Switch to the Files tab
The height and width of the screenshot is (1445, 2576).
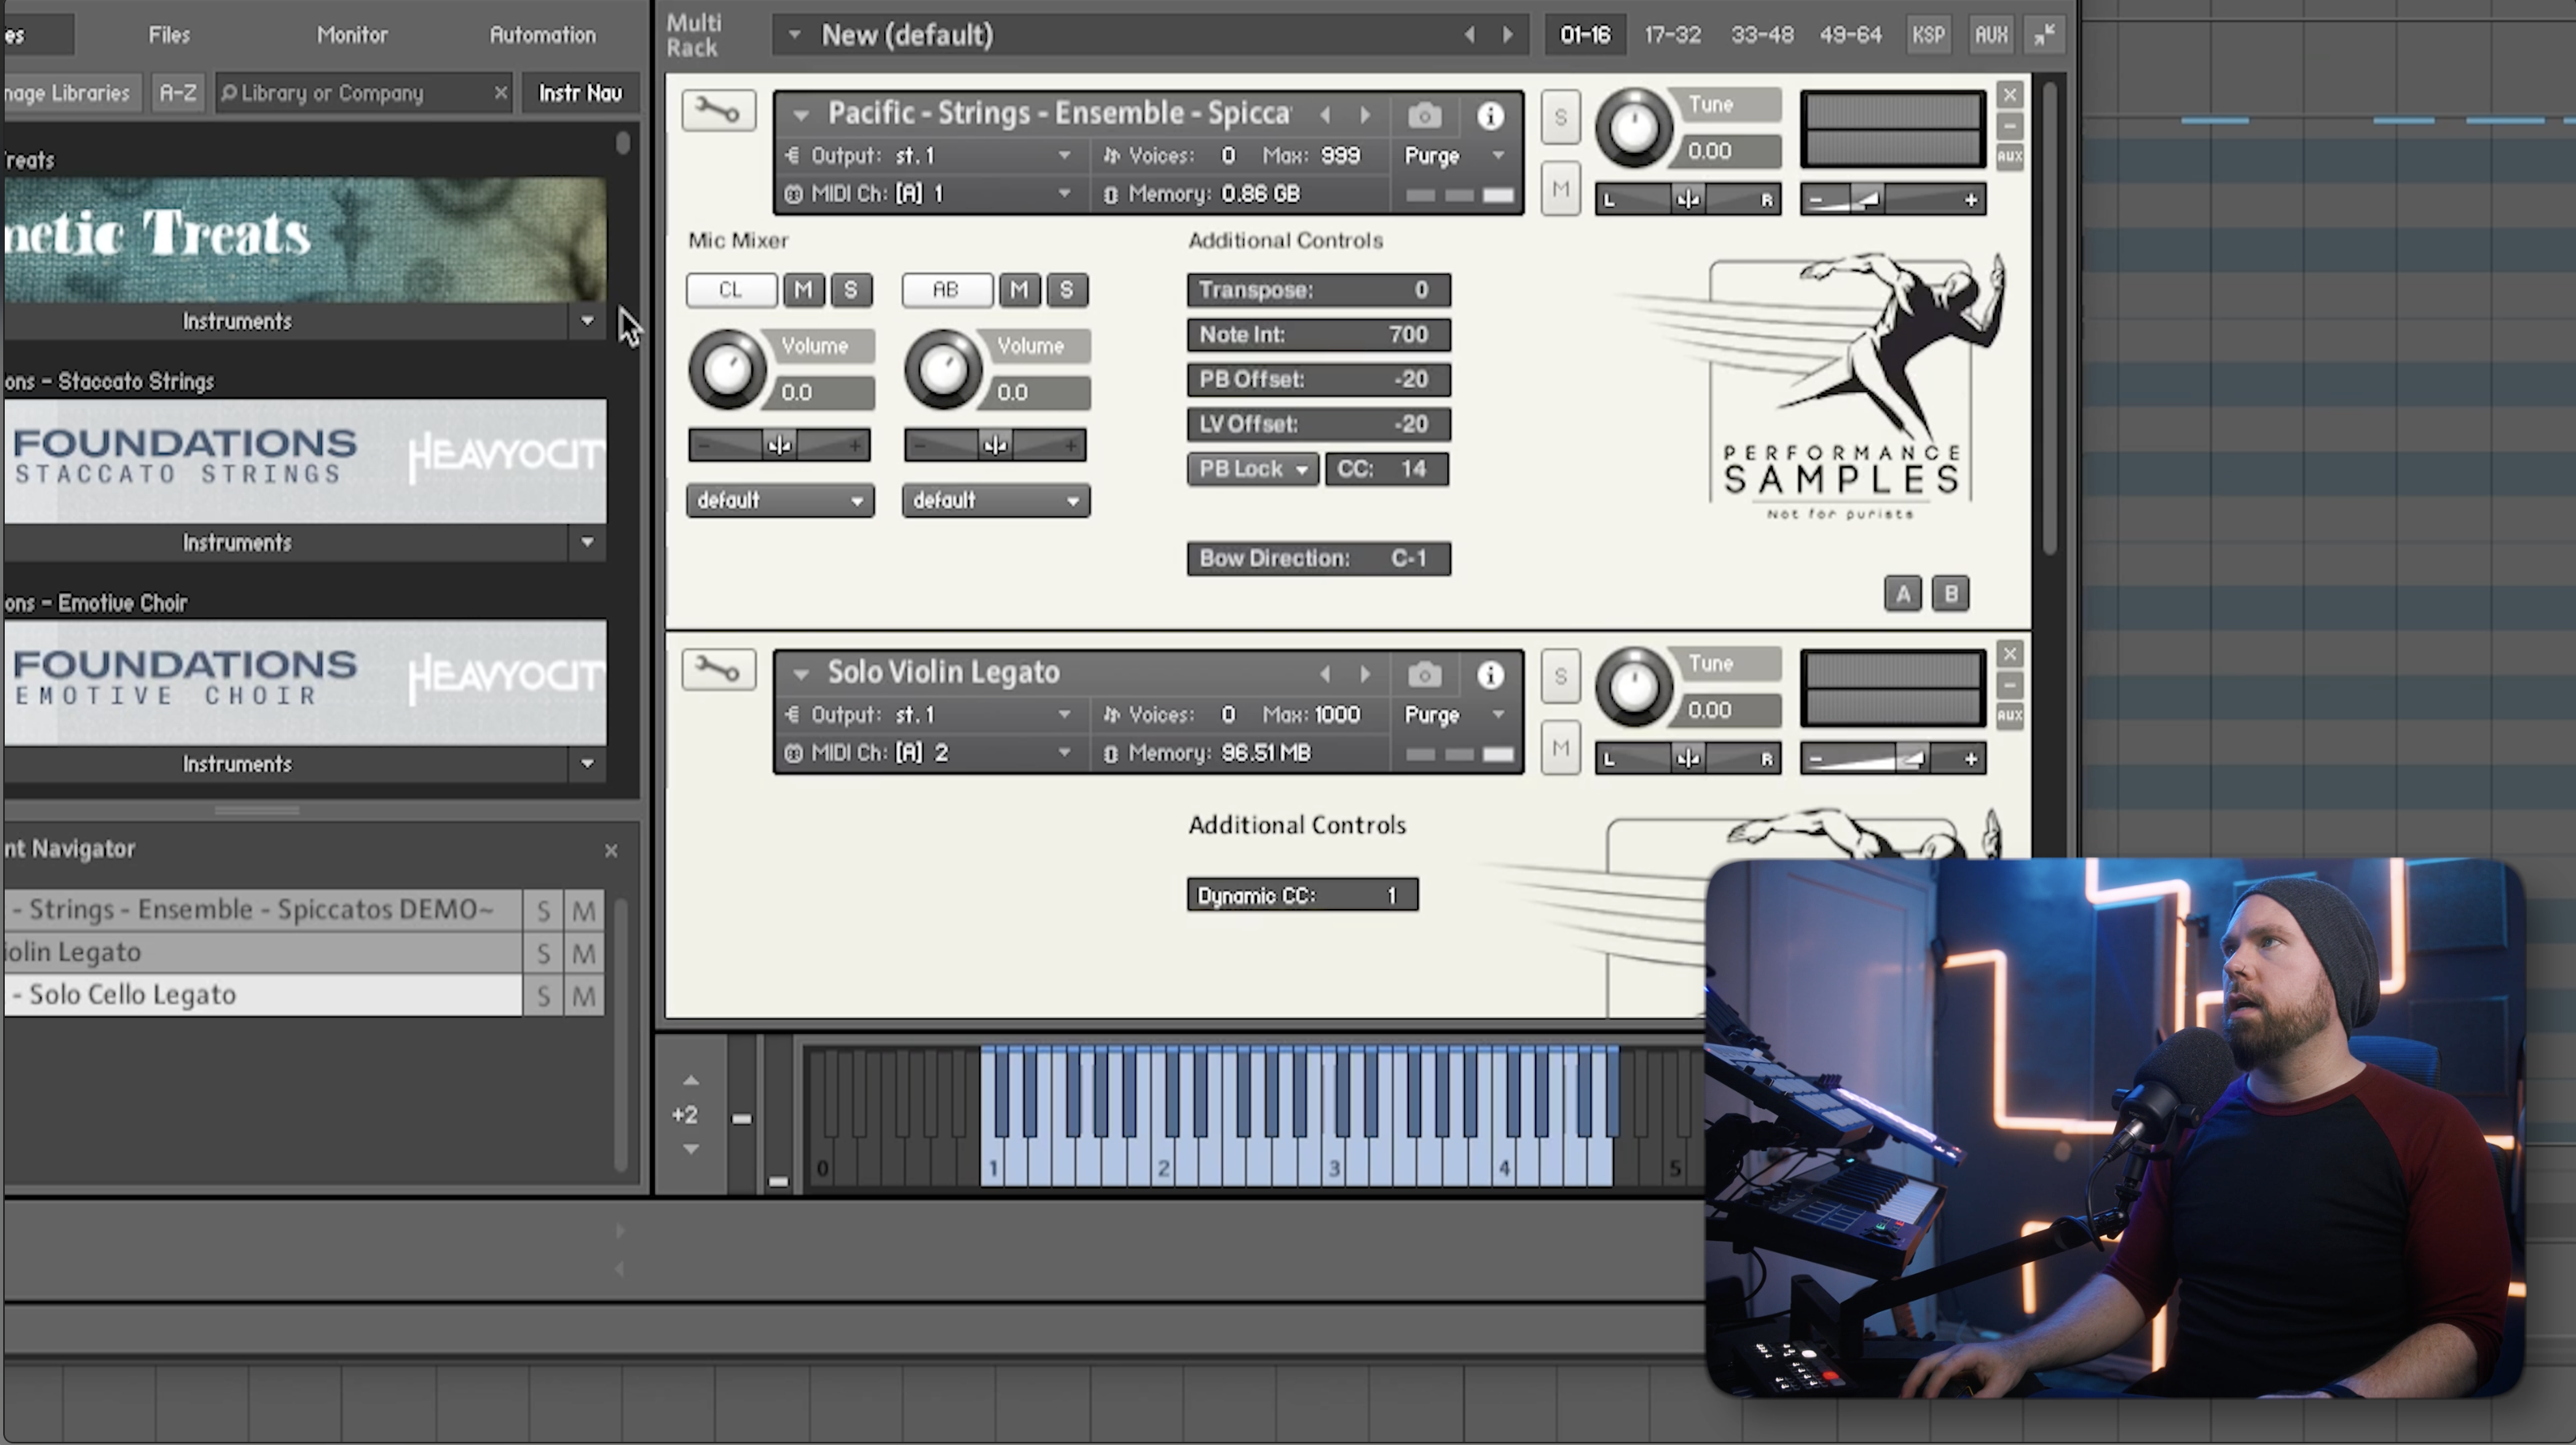[169, 35]
